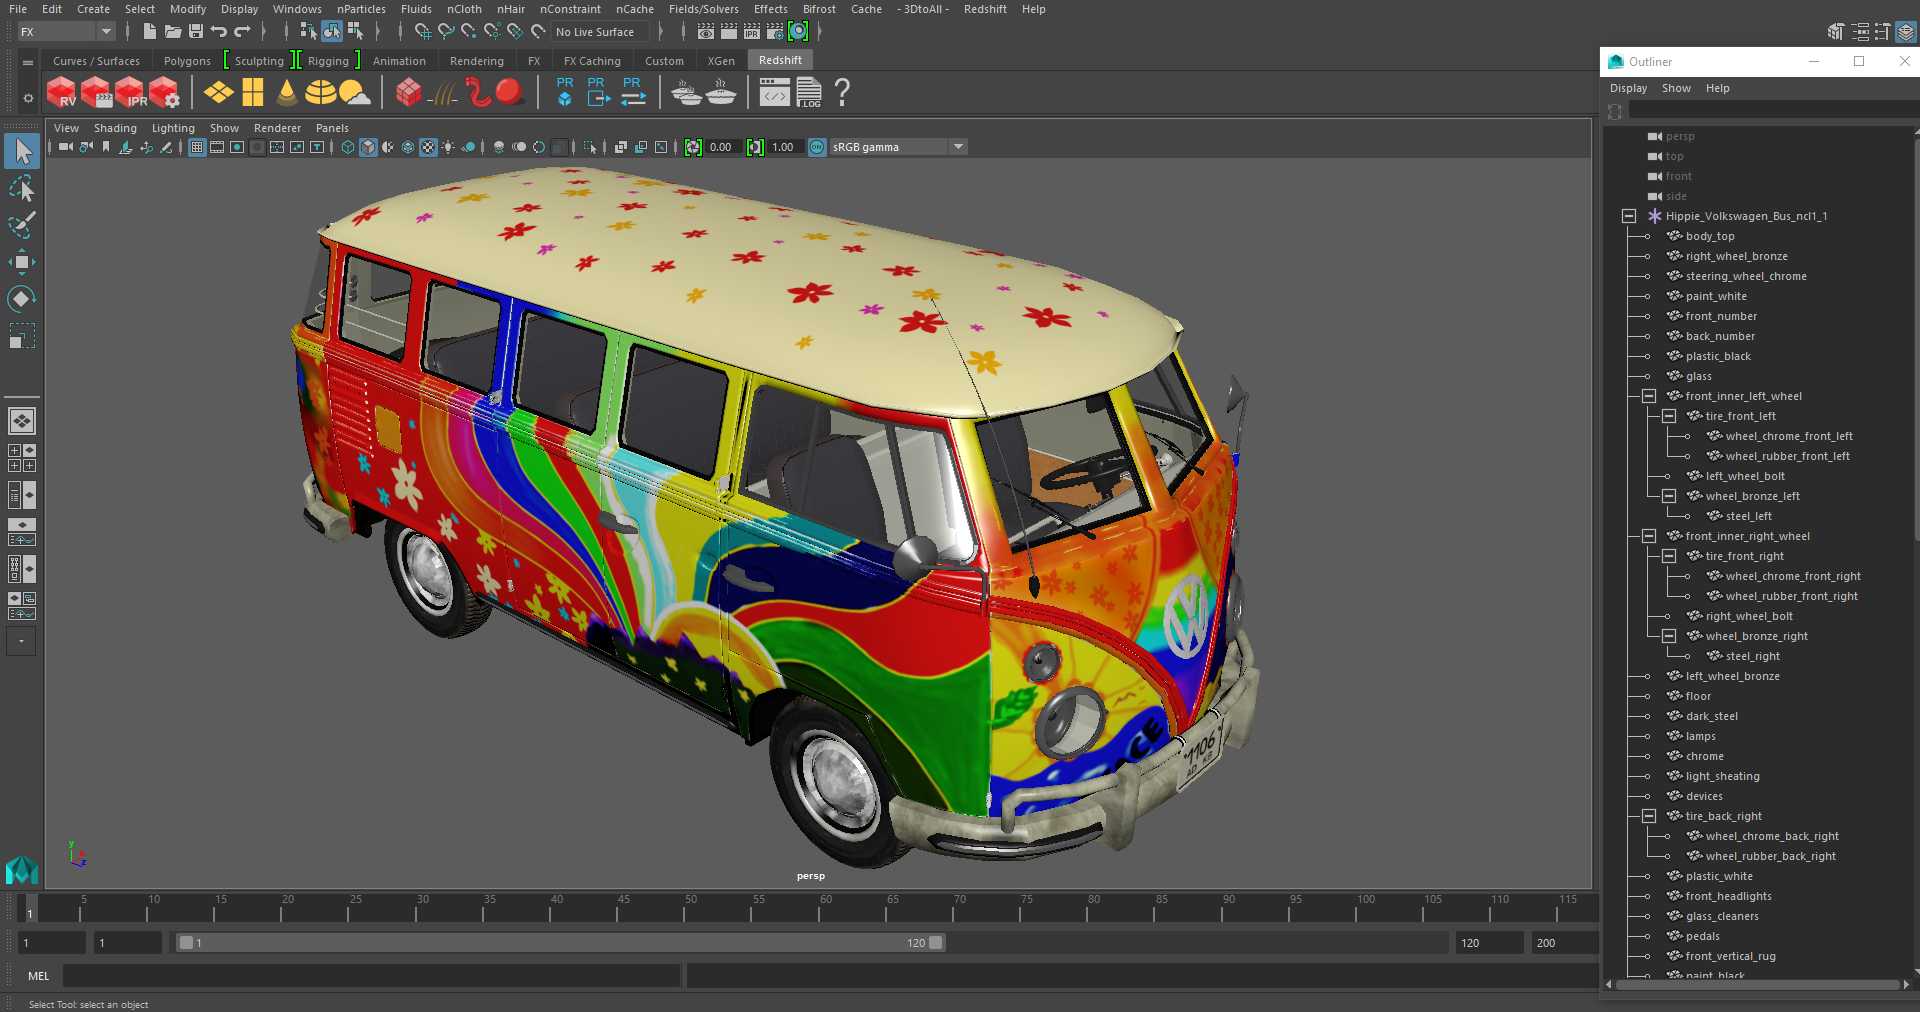
Task: Toggle wireframe shading cube icon
Action: tap(348, 147)
